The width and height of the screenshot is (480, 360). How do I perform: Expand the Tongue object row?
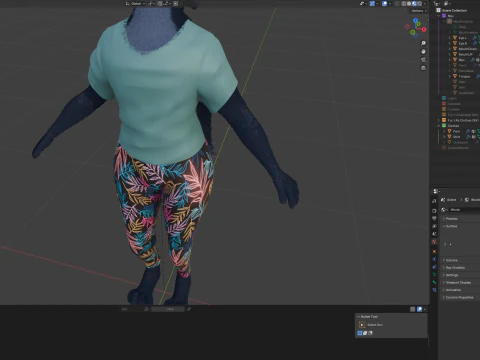coord(449,76)
